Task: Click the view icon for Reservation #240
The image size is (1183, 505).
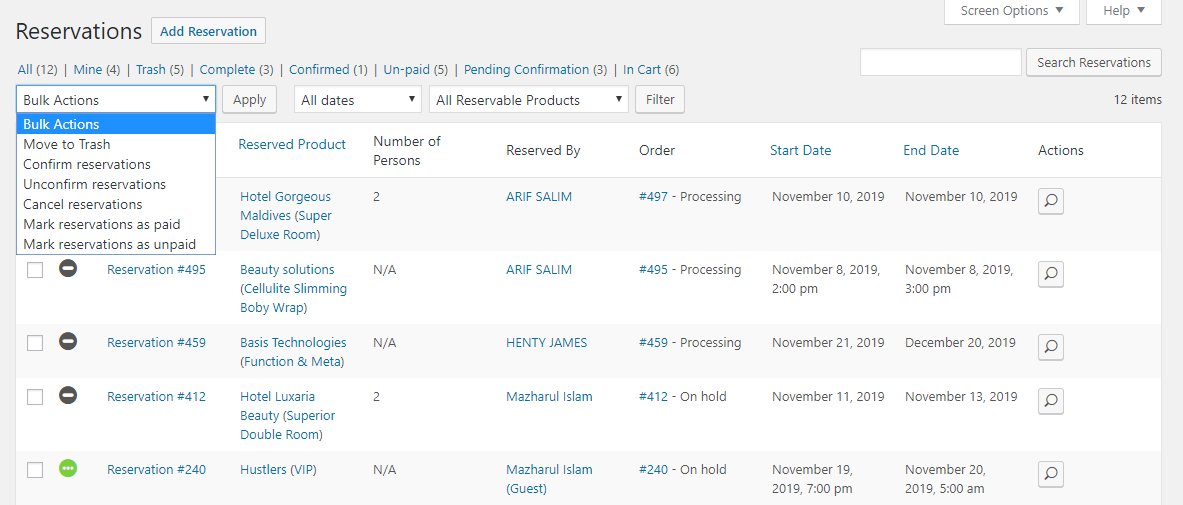Action: coord(1050,474)
